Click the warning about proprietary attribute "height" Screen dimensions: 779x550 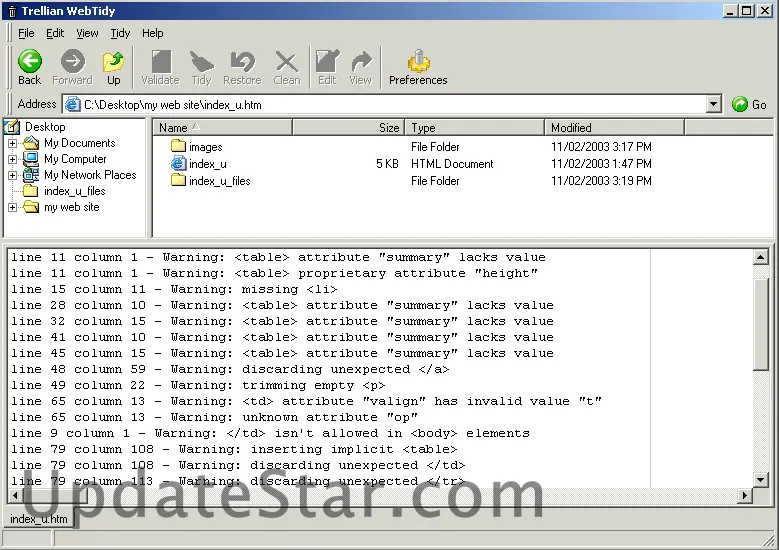(275, 273)
